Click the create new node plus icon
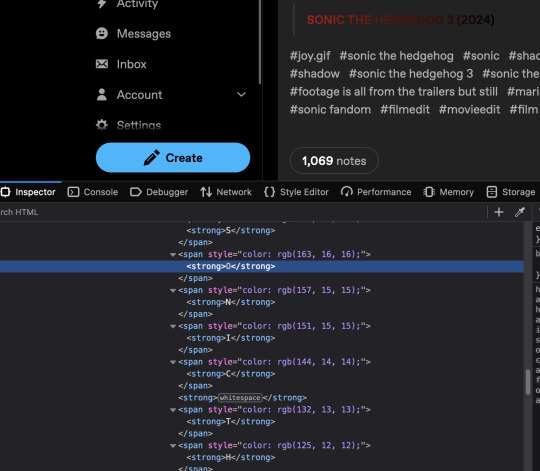 [x=499, y=212]
